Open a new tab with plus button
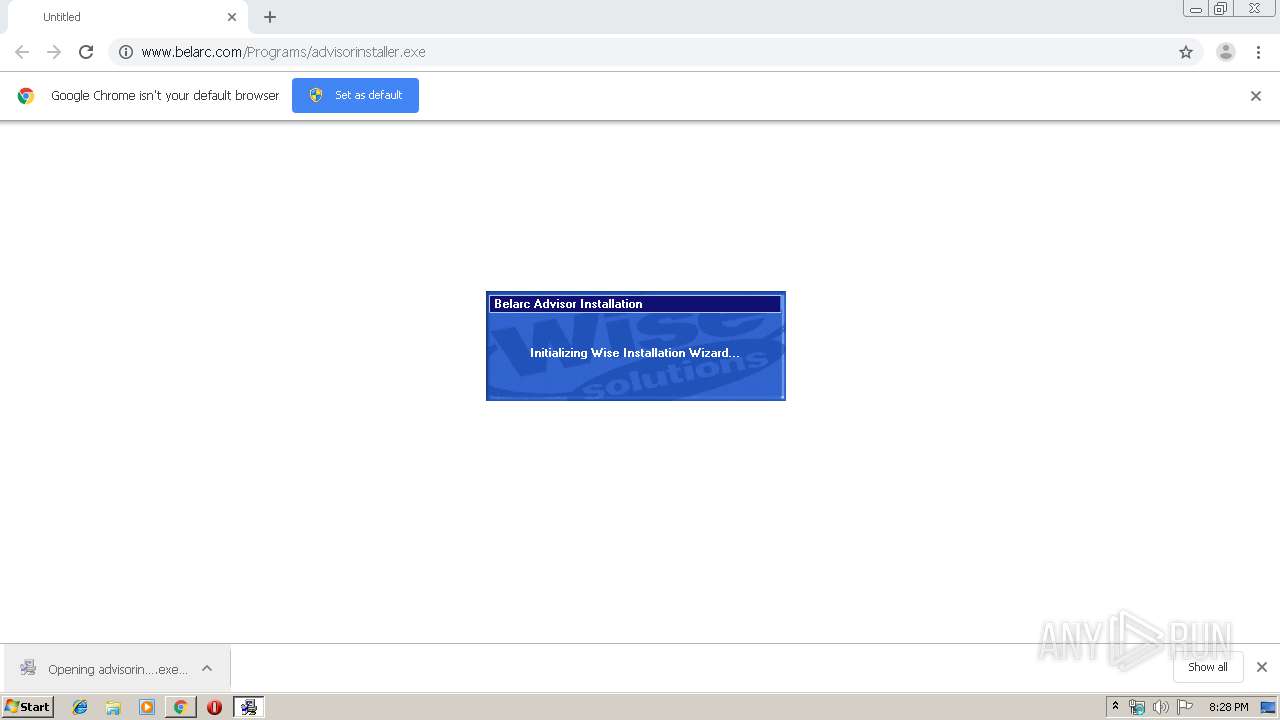The height and width of the screenshot is (720, 1280). 270,17
